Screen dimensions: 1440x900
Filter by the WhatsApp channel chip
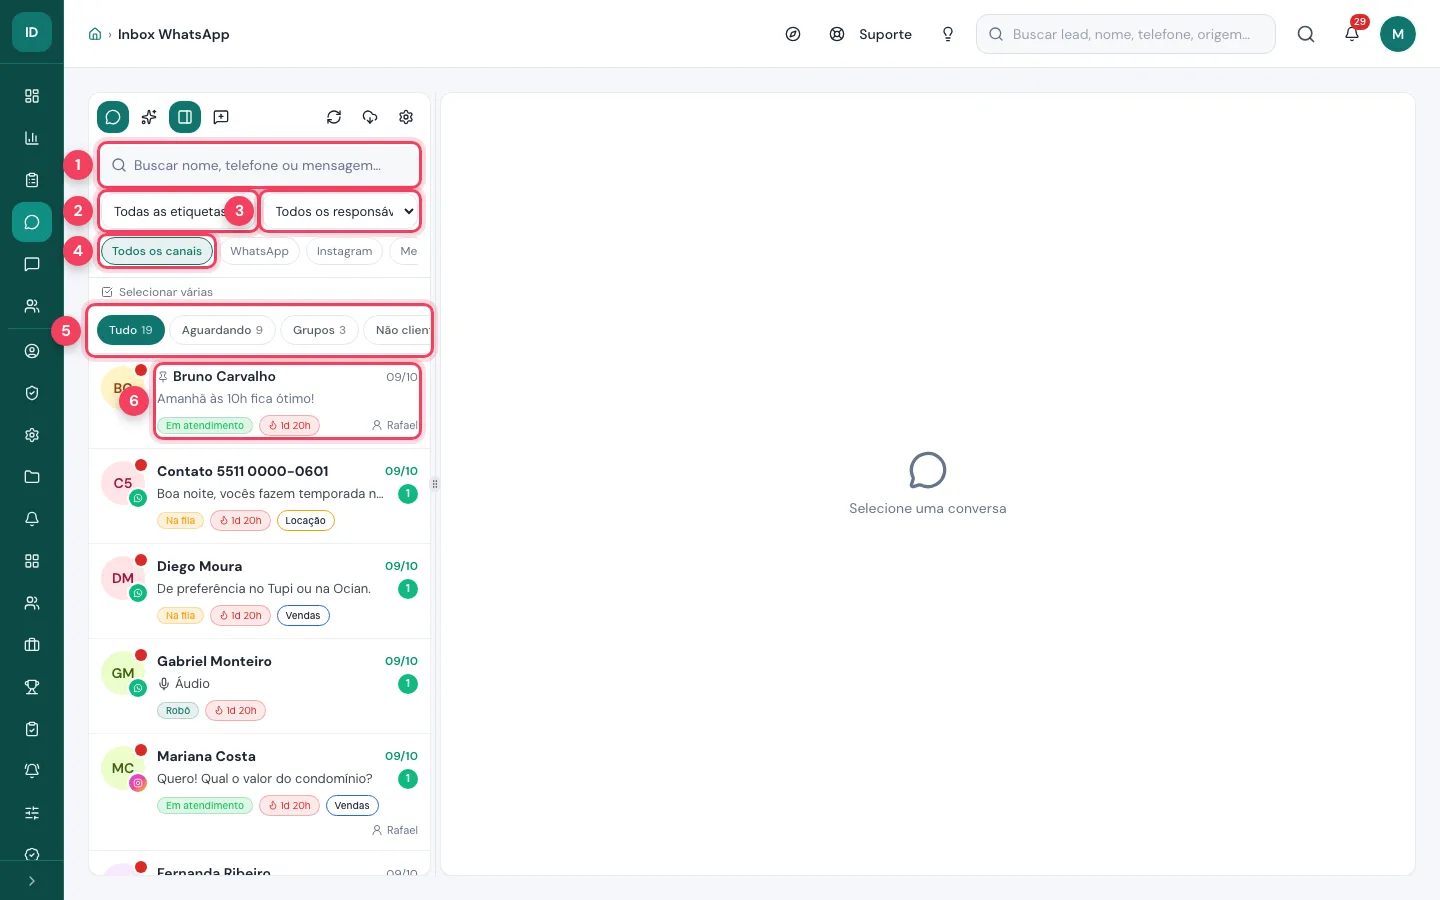[259, 251]
